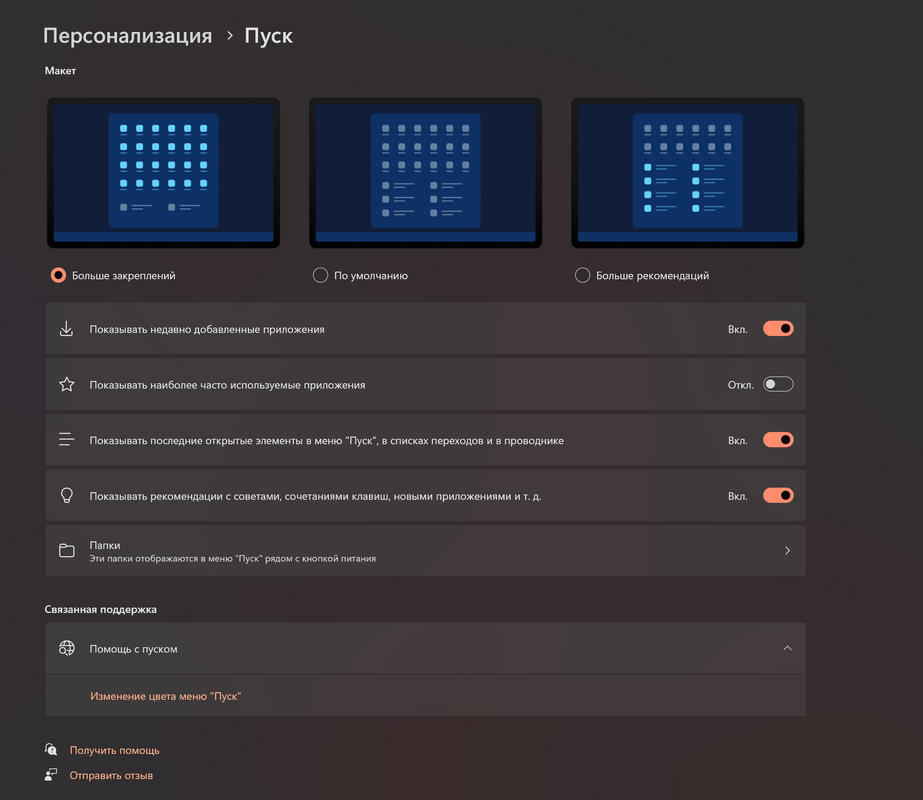
Task: Enable the most used apps toggle
Action: [778, 384]
